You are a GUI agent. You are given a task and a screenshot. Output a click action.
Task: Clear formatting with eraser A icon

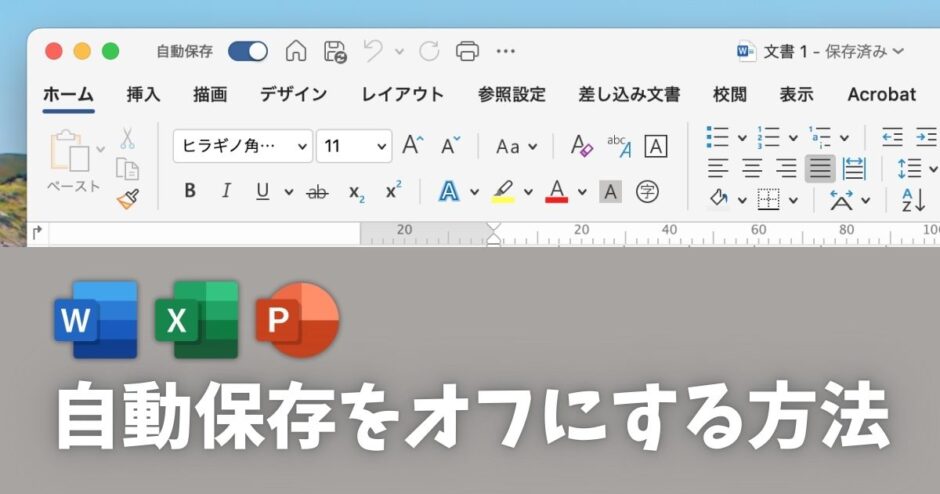[x=582, y=146]
